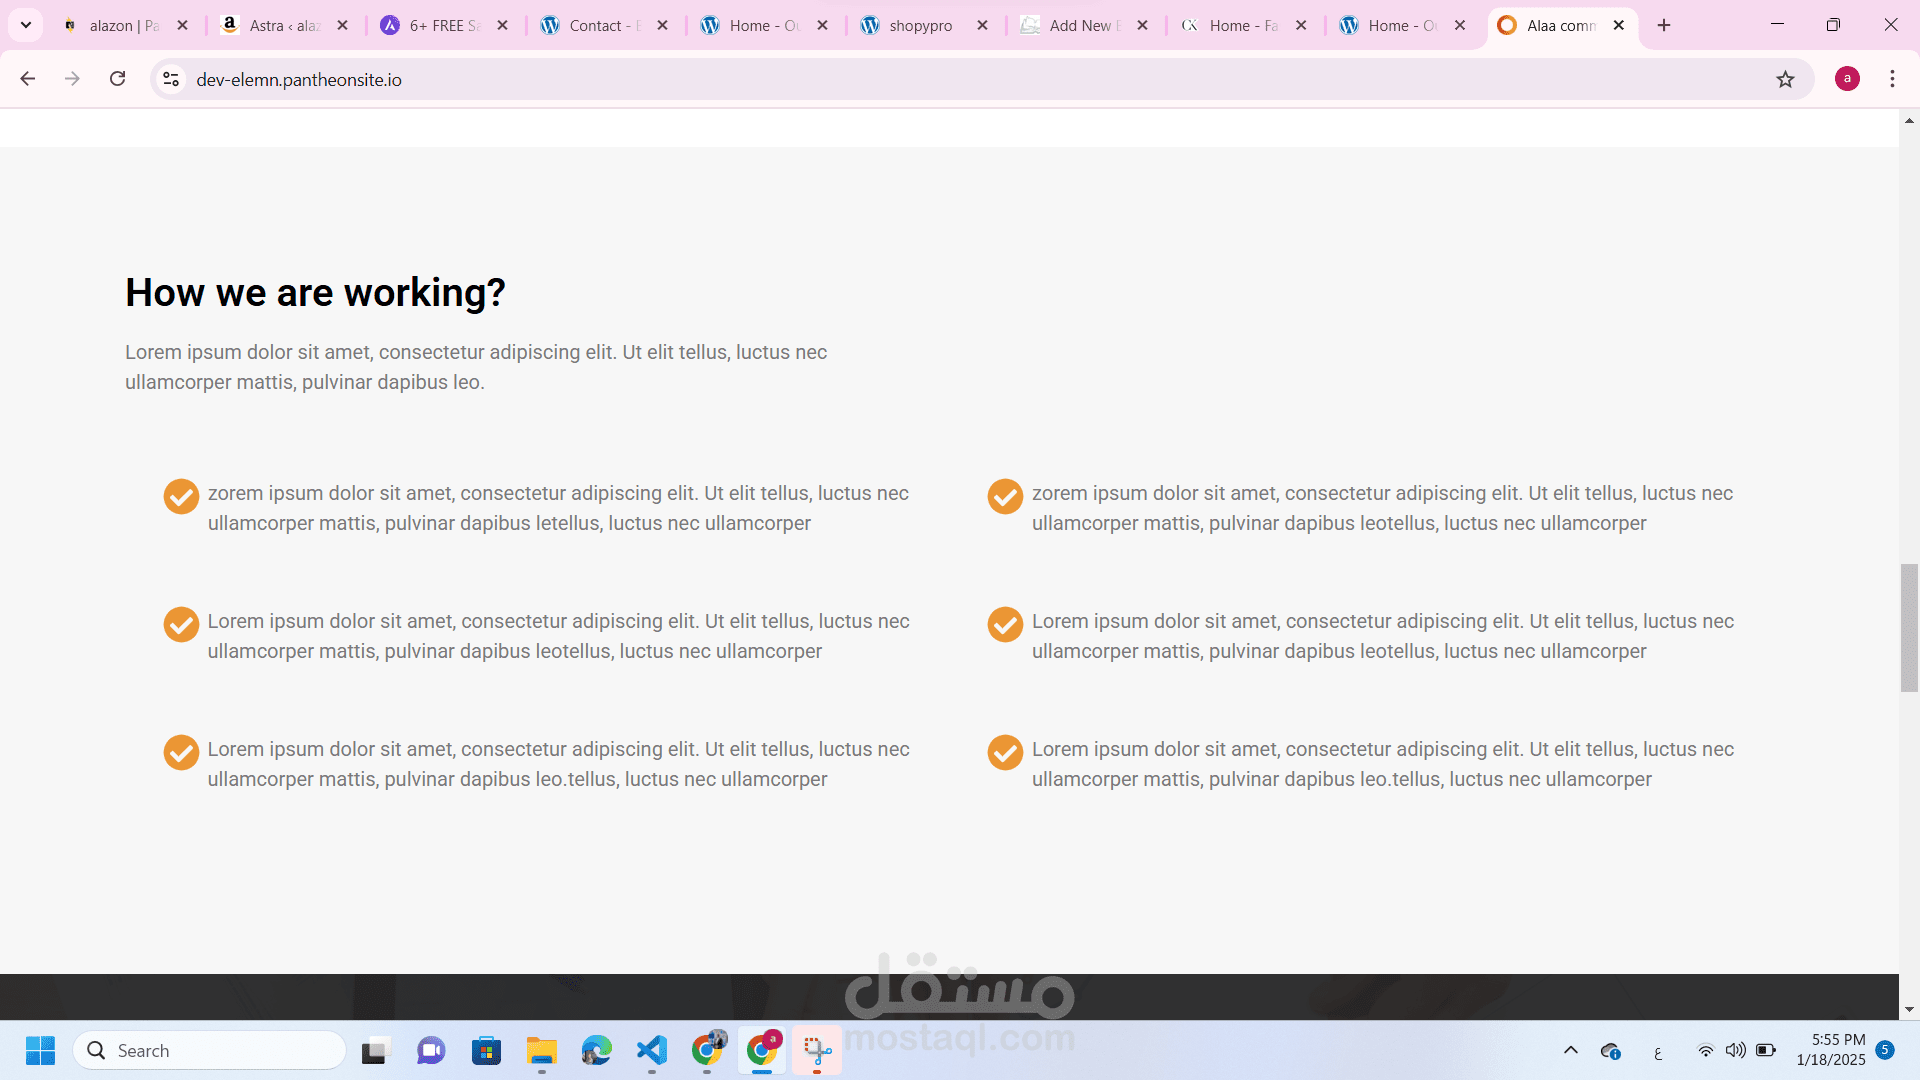Open date and time panel

(x=1830, y=1050)
